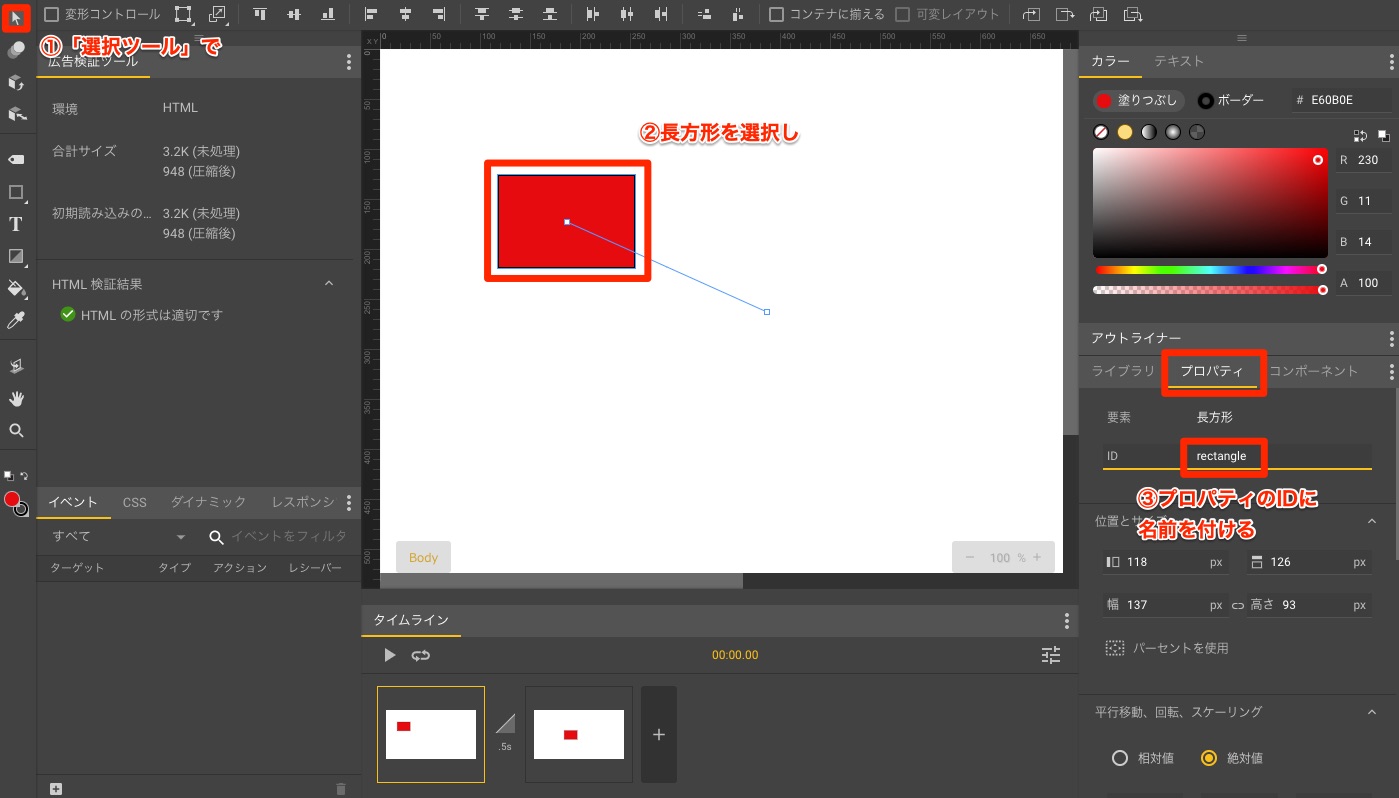Image resolution: width=1399 pixels, height=798 pixels.
Task: Add a new keyframe with plus button
Action: (658, 734)
